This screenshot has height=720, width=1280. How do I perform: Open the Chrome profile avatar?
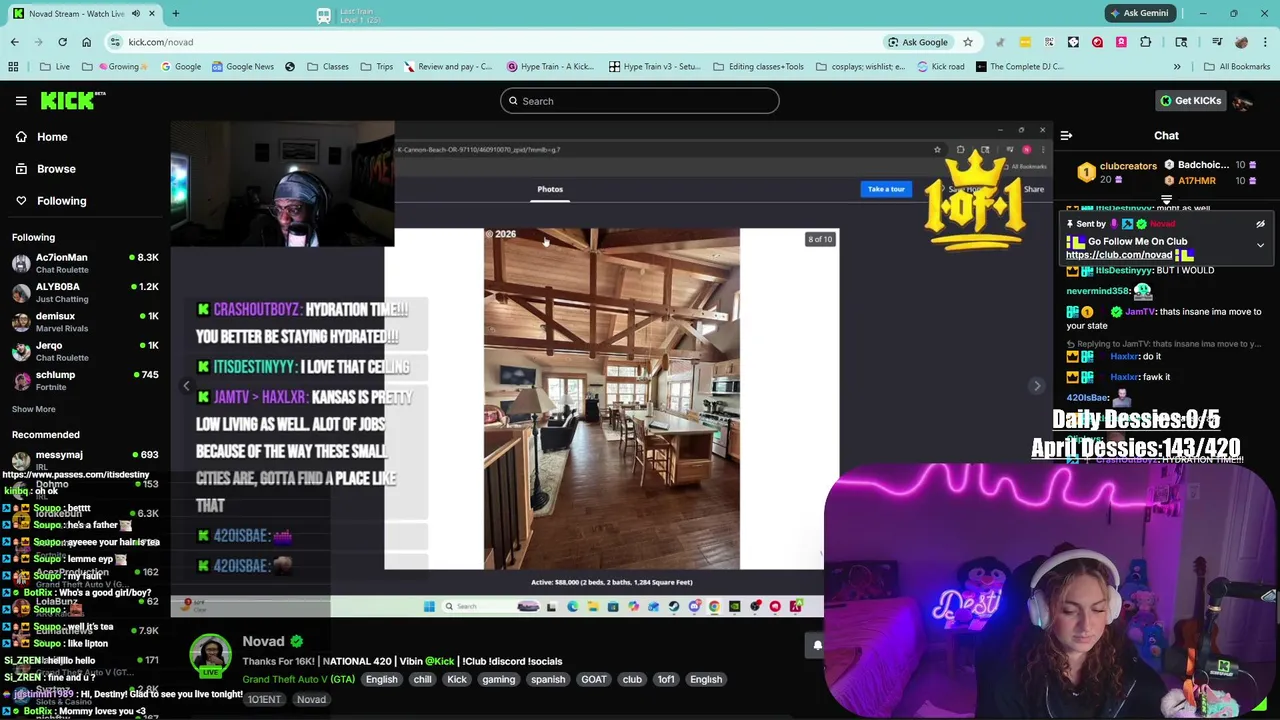1241,42
